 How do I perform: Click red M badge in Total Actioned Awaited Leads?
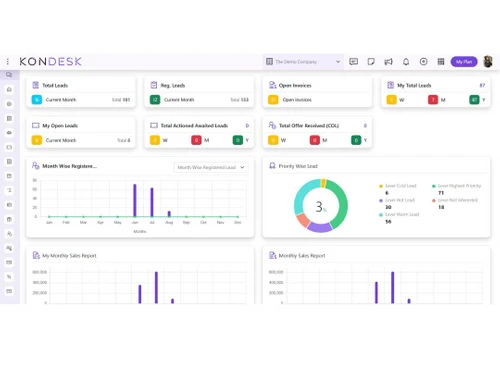(196, 140)
